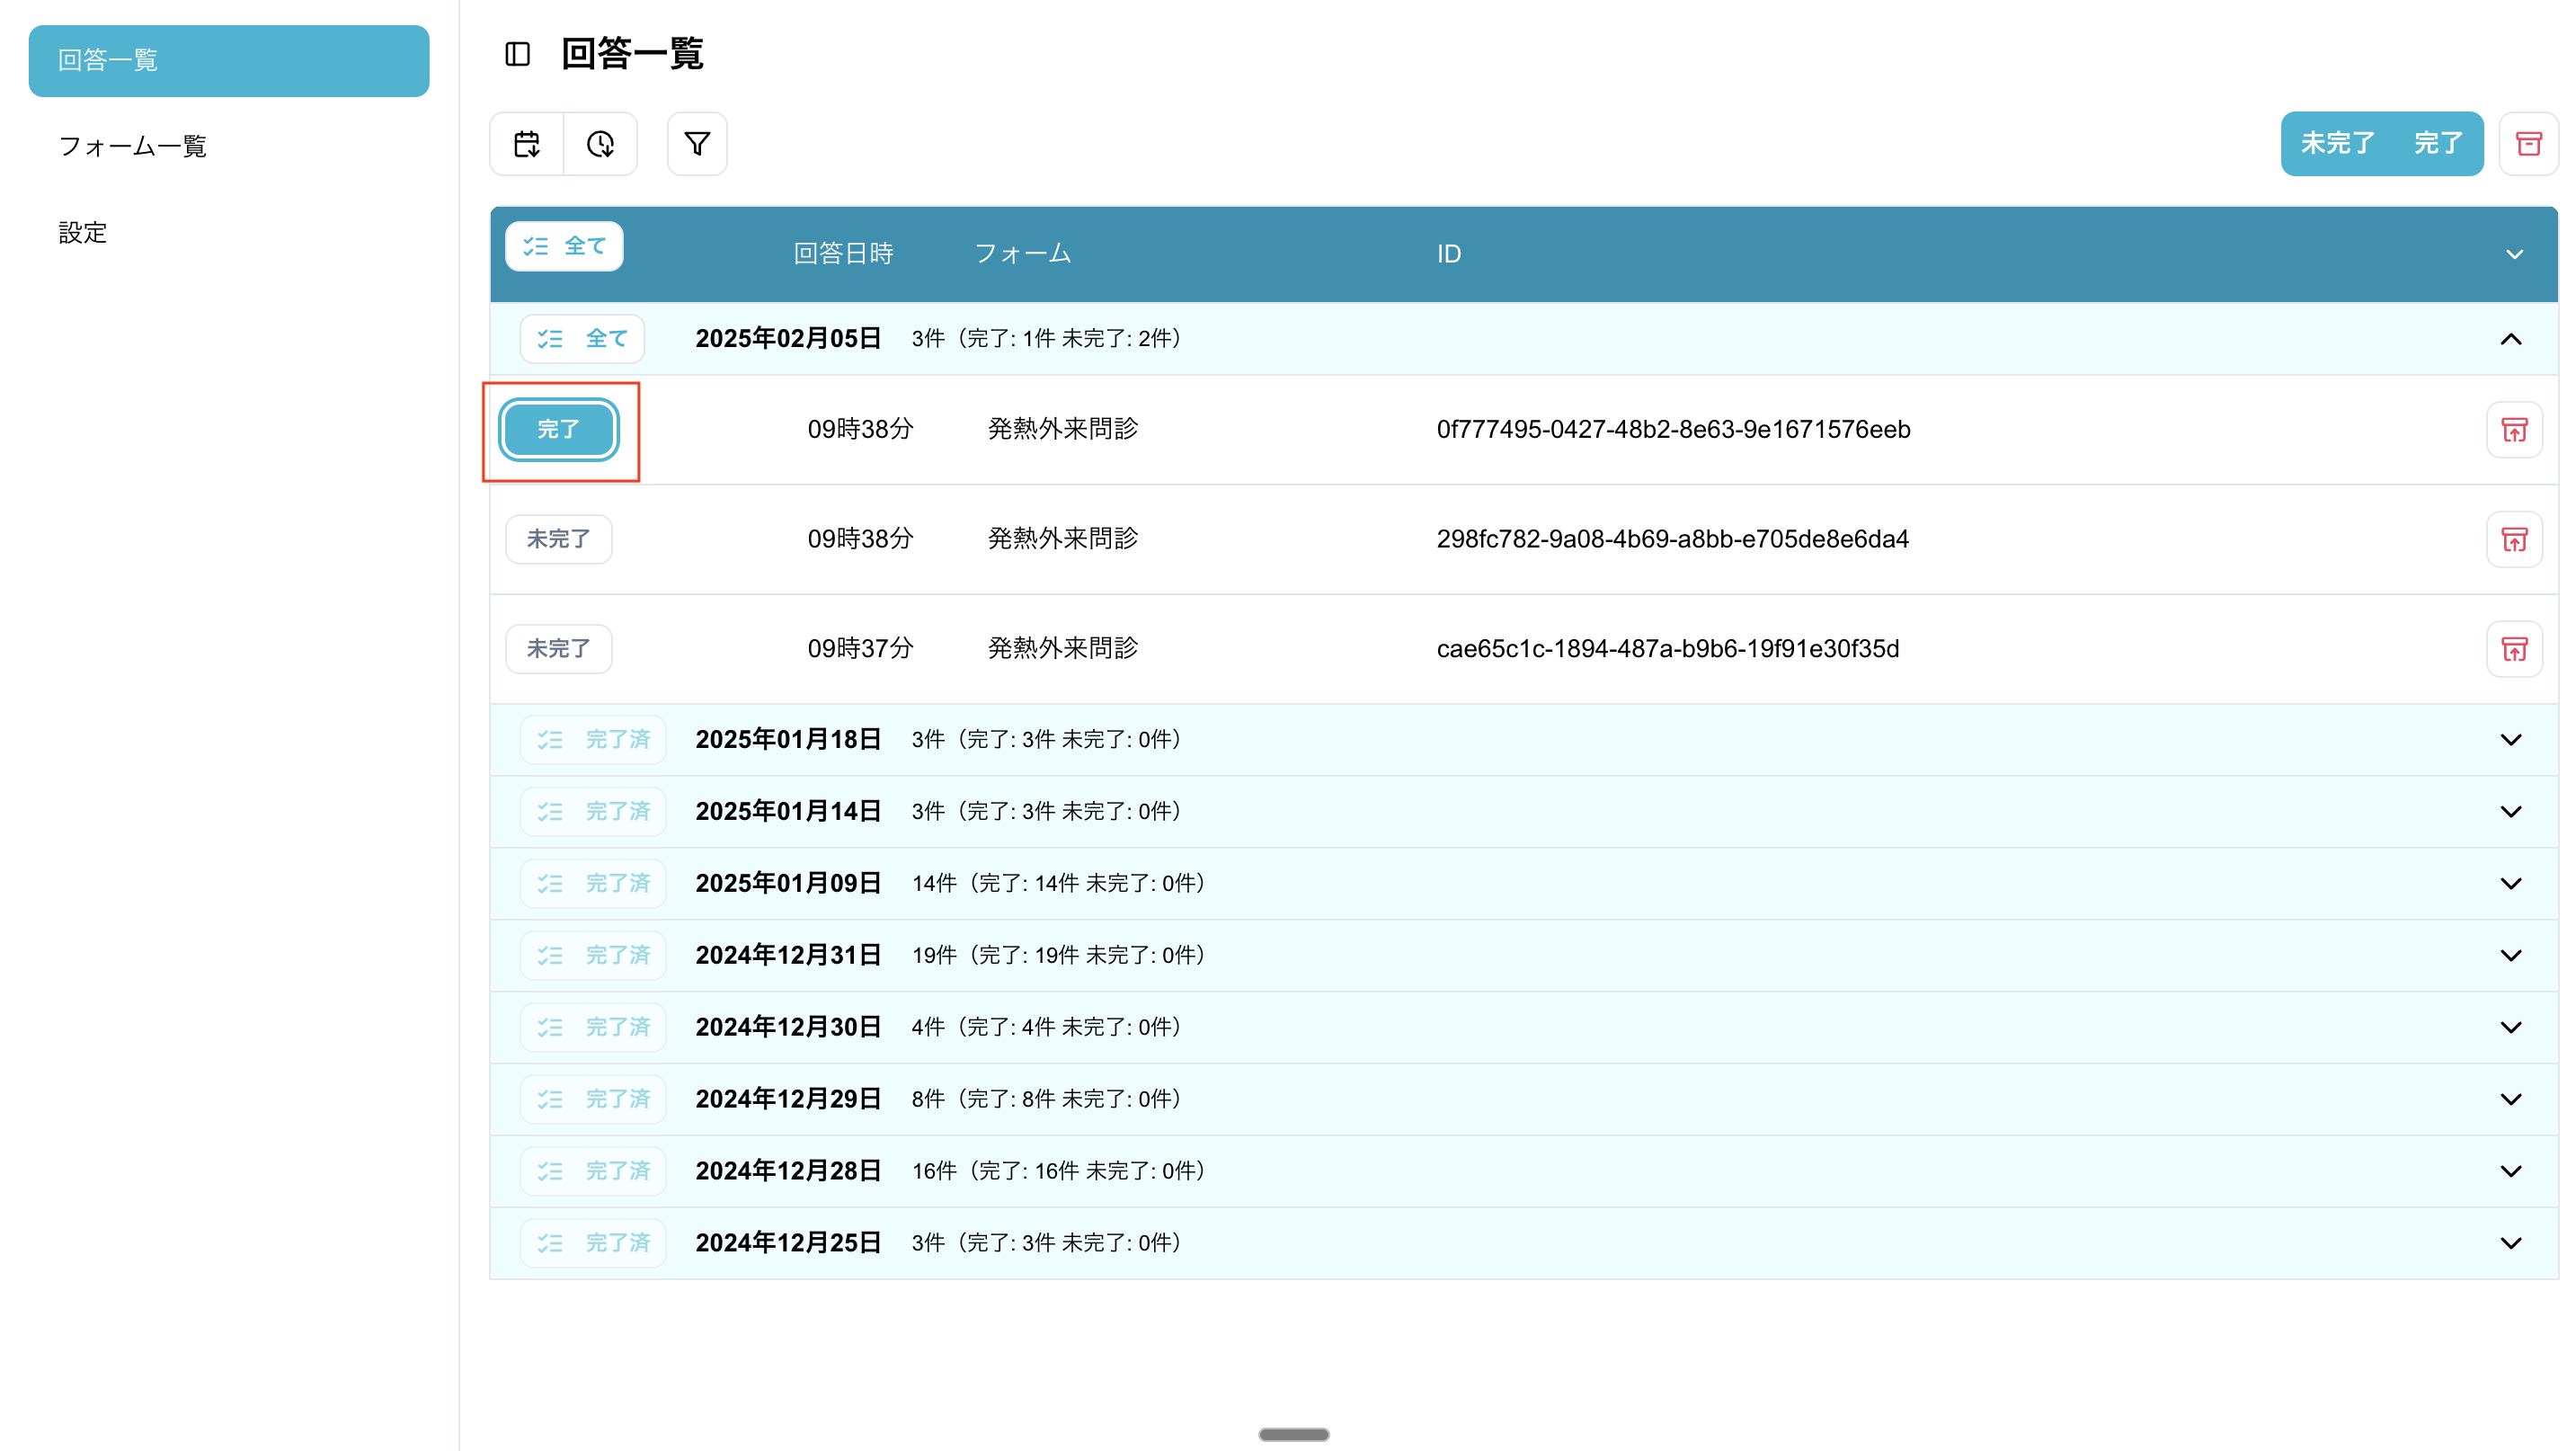Screen dimensions: 2576x1451
Task: Archive the cae65c1c response row
Action: tap(2513, 649)
